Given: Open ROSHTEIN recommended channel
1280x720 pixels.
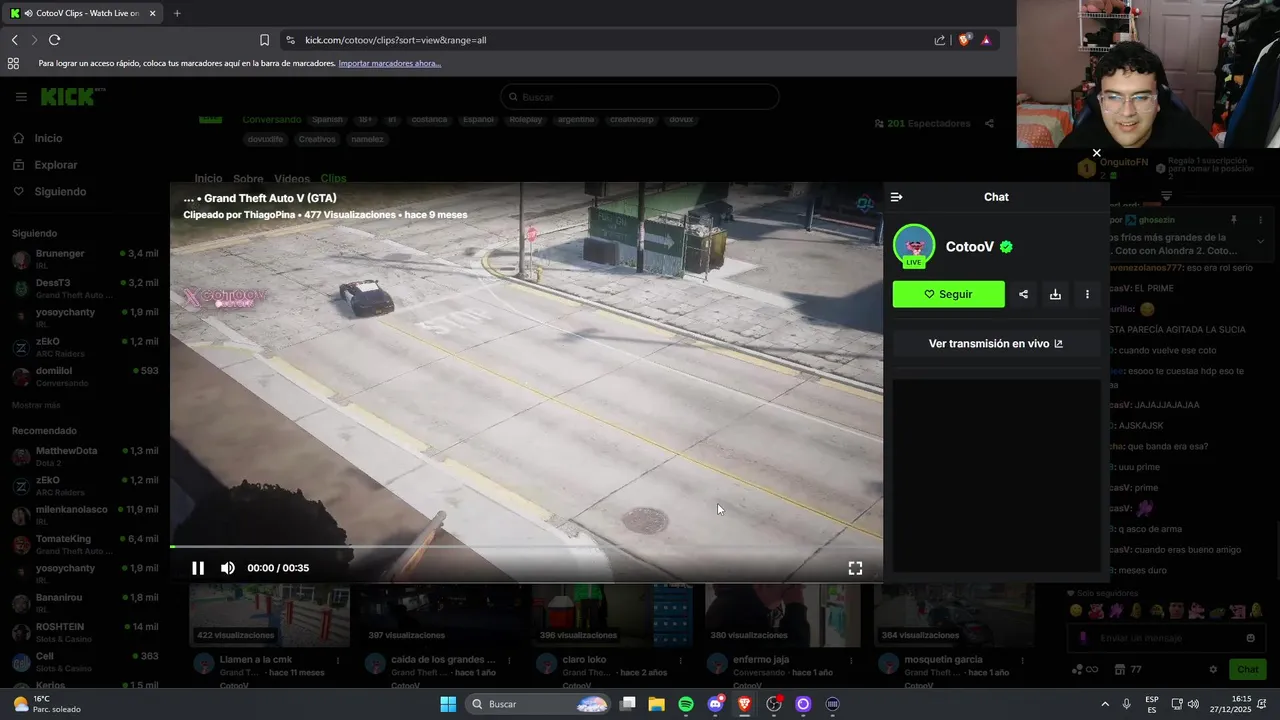Looking at the screenshot, I should [x=85, y=632].
